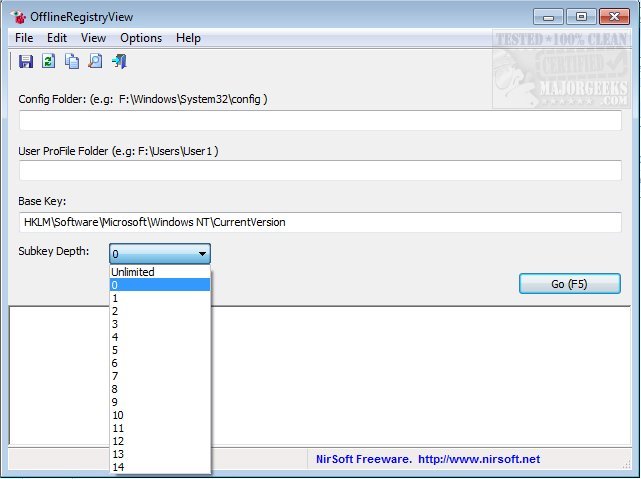Click the Base Key input field
This screenshot has height=479, width=641.
click(320, 222)
